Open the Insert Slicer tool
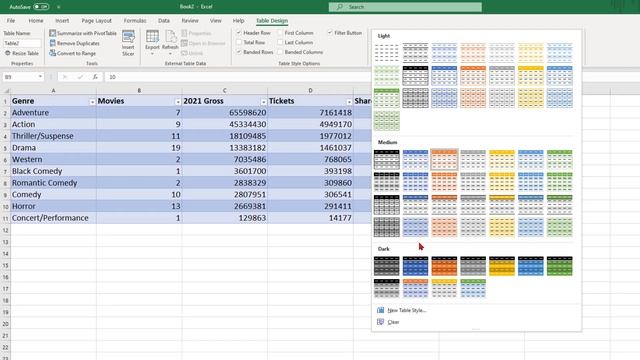Image resolution: width=640 pixels, height=360 pixels. coord(128,43)
